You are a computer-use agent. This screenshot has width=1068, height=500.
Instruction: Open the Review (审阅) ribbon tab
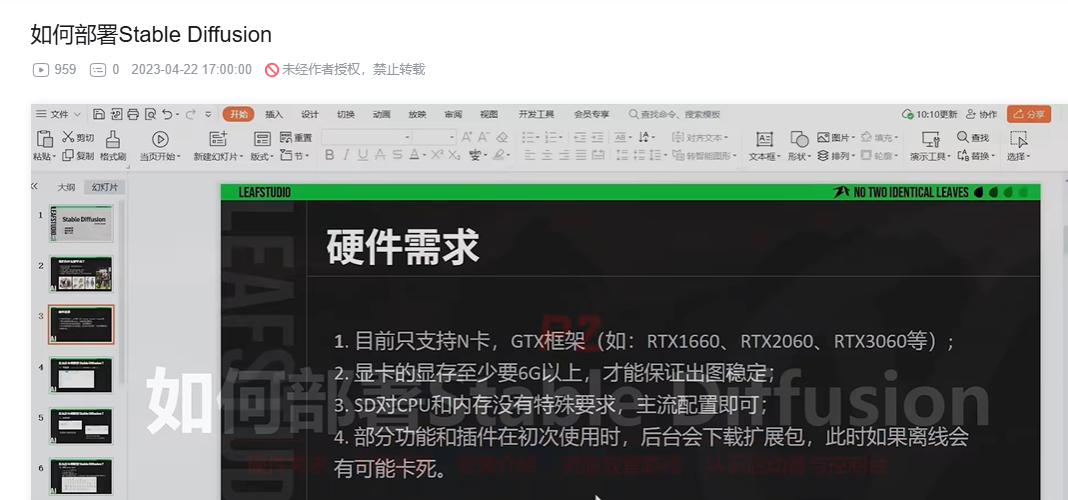(x=453, y=114)
